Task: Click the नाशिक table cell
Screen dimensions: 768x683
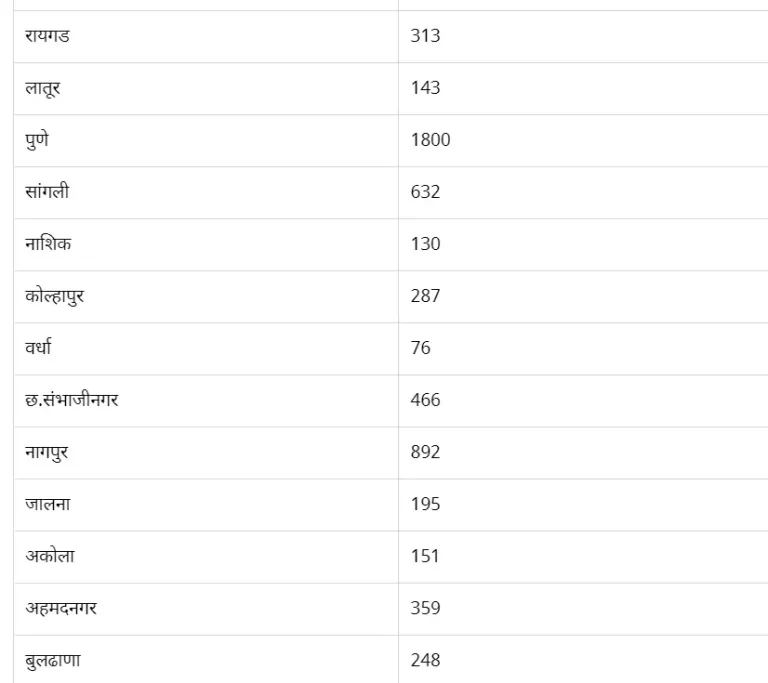Action: (x=48, y=244)
